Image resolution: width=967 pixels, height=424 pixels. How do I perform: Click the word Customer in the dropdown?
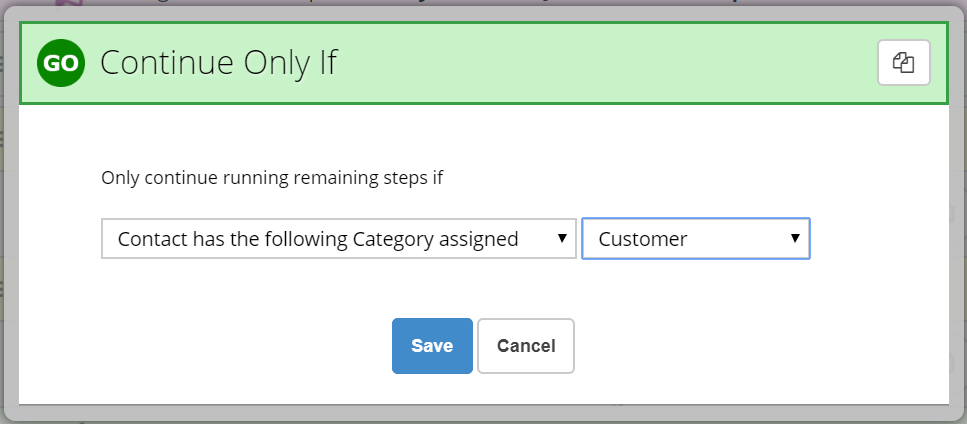coord(643,239)
